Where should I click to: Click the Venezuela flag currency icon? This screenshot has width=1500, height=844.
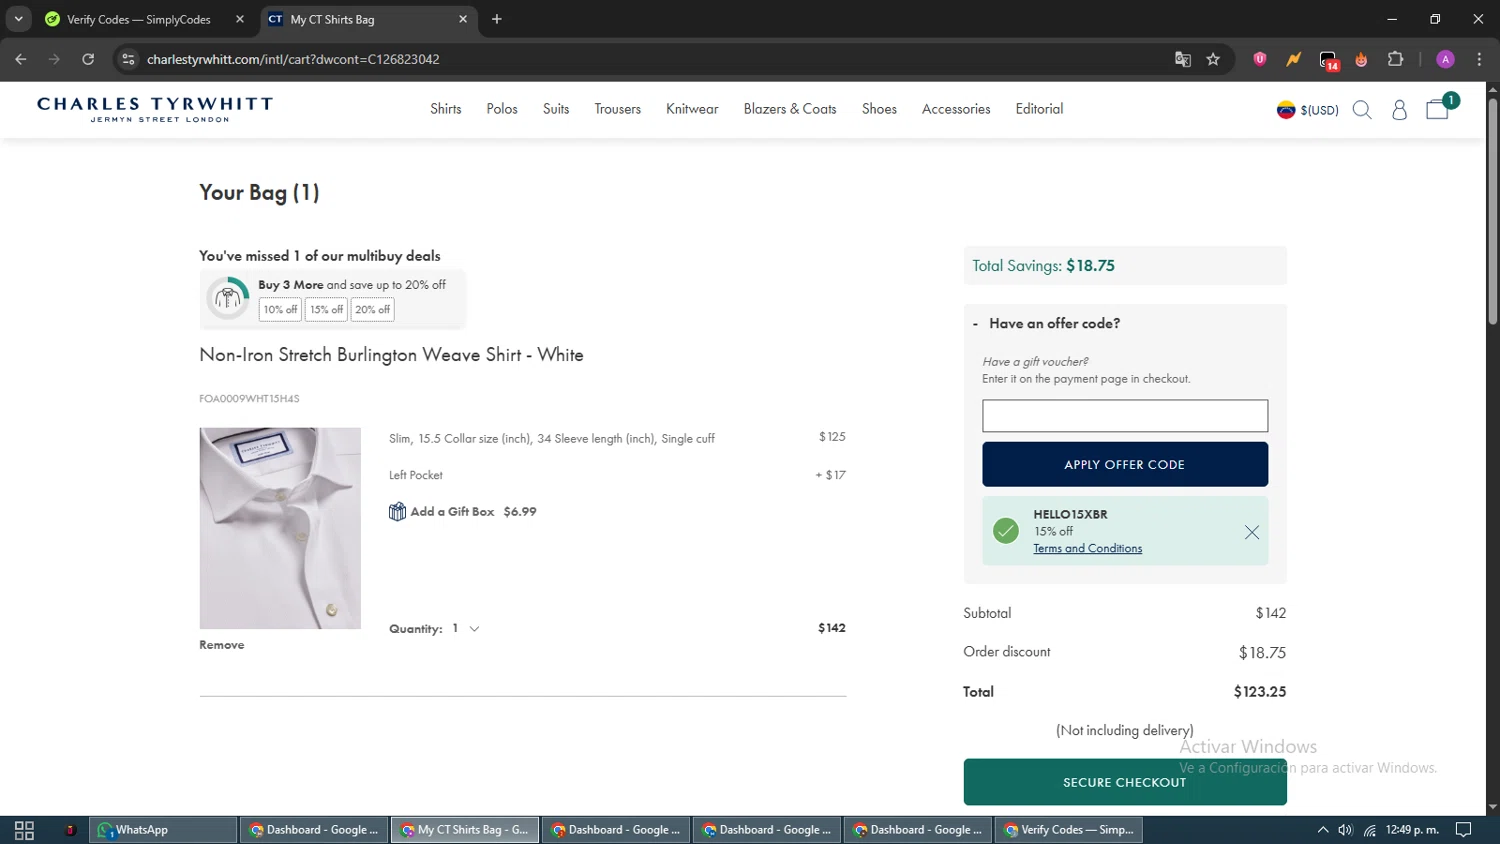[1286, 110]
